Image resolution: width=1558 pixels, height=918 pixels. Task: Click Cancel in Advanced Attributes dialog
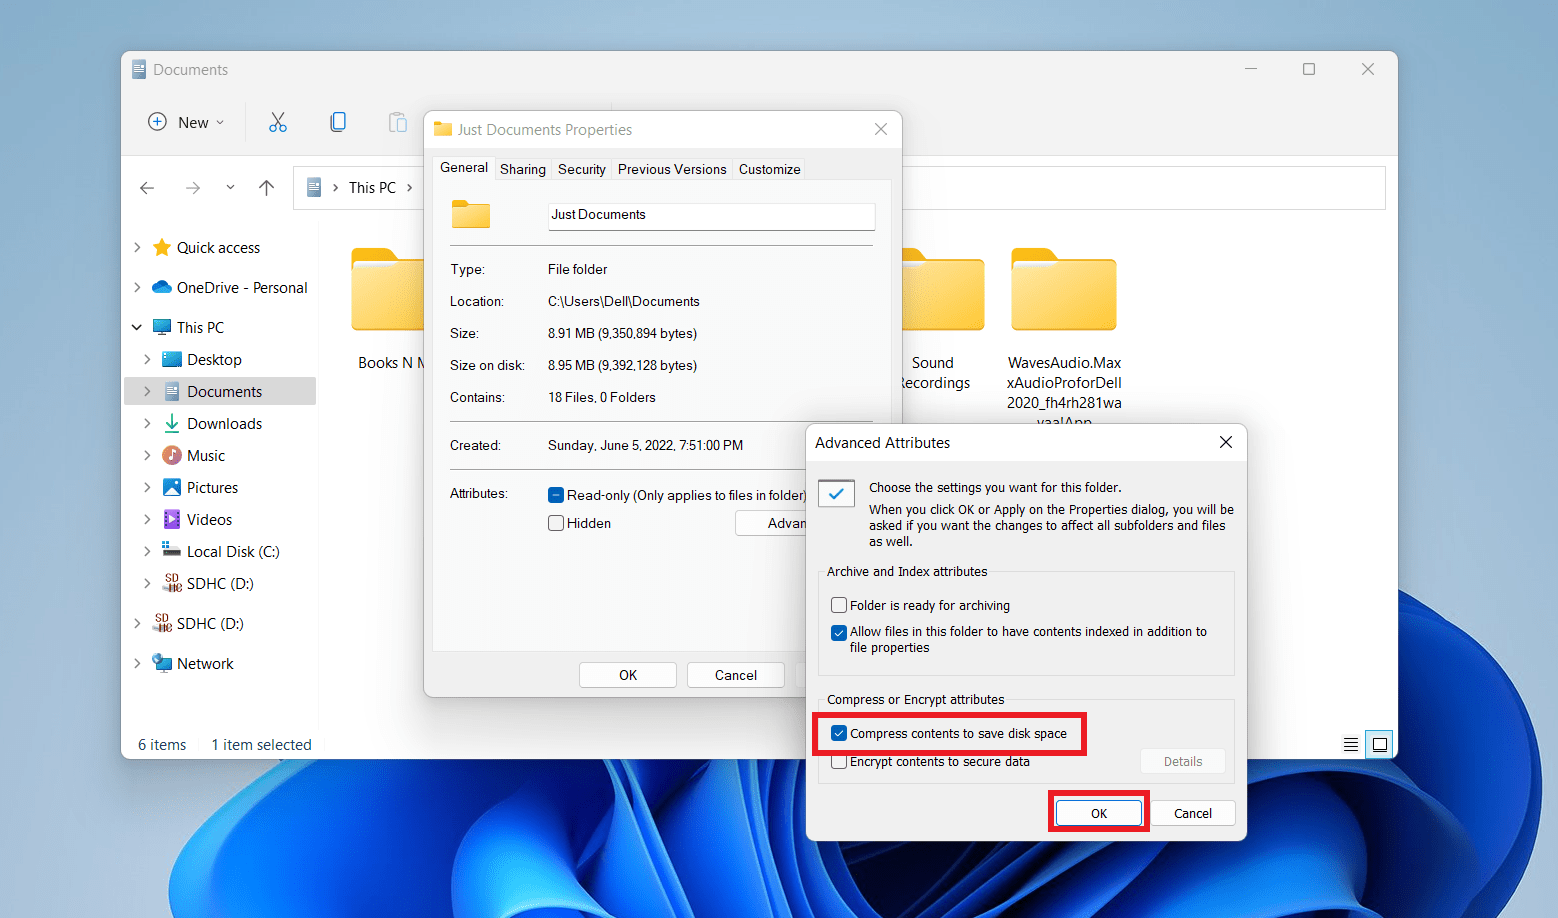1193,813
